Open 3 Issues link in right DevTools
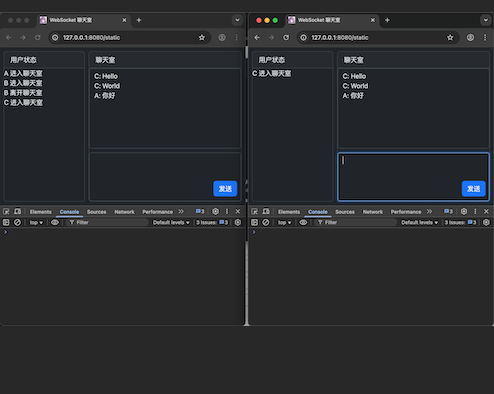 coord(460,222)
